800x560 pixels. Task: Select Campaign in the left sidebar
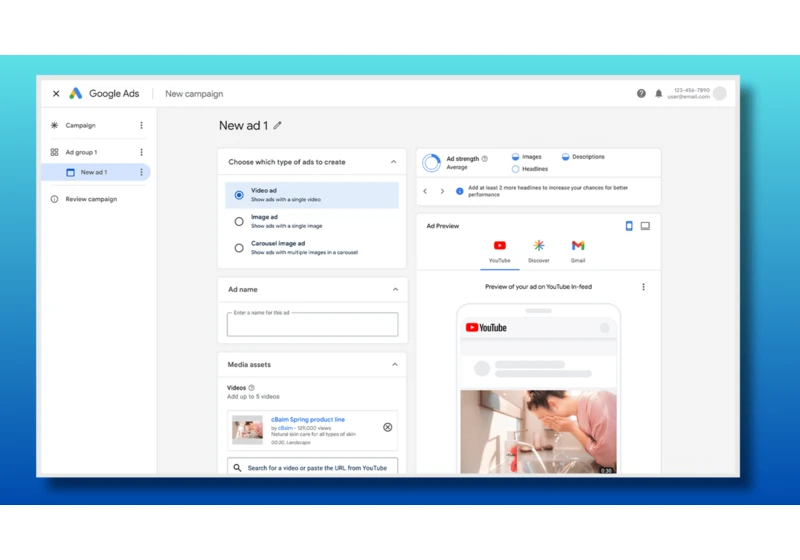click(80, 125)
